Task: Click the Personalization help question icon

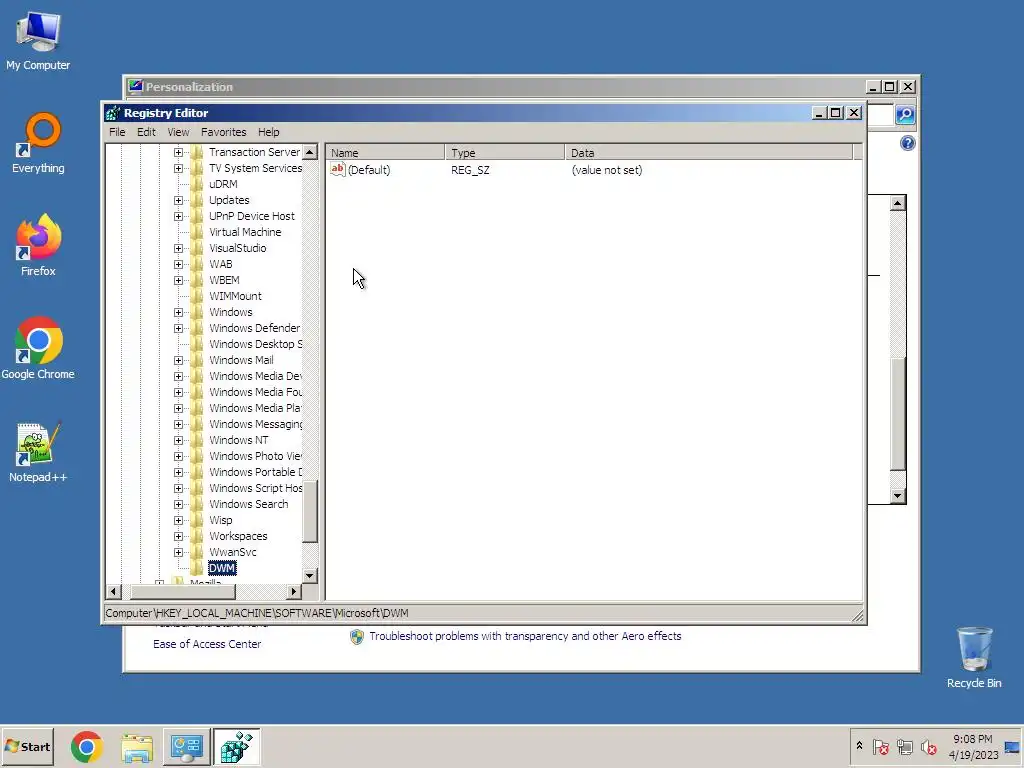Action: click(x=908, y=143)
